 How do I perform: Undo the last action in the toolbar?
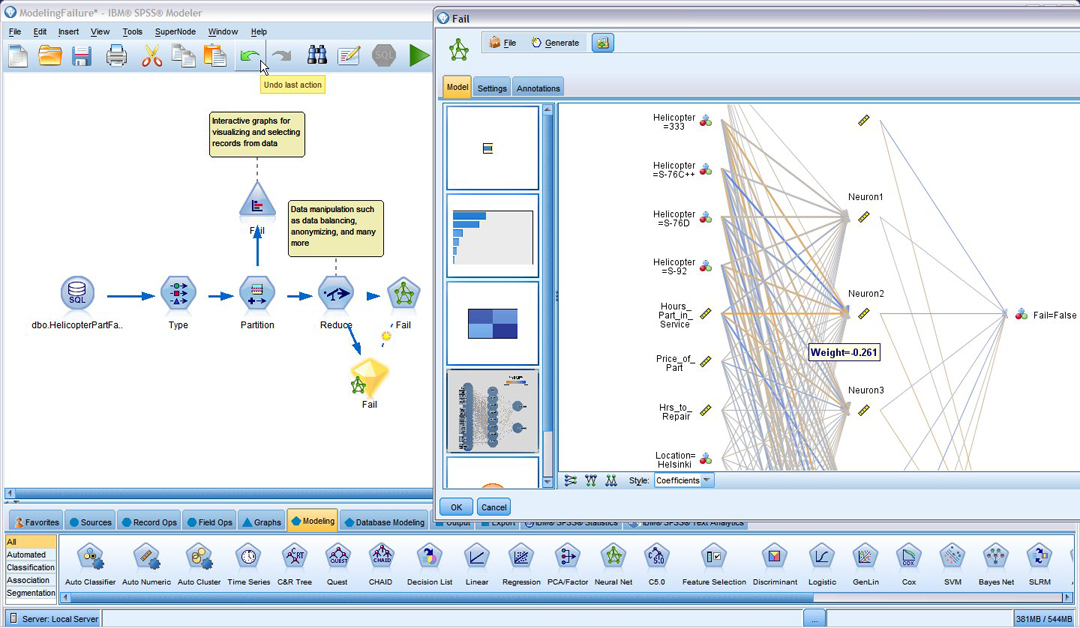click(x=249, y=56)
